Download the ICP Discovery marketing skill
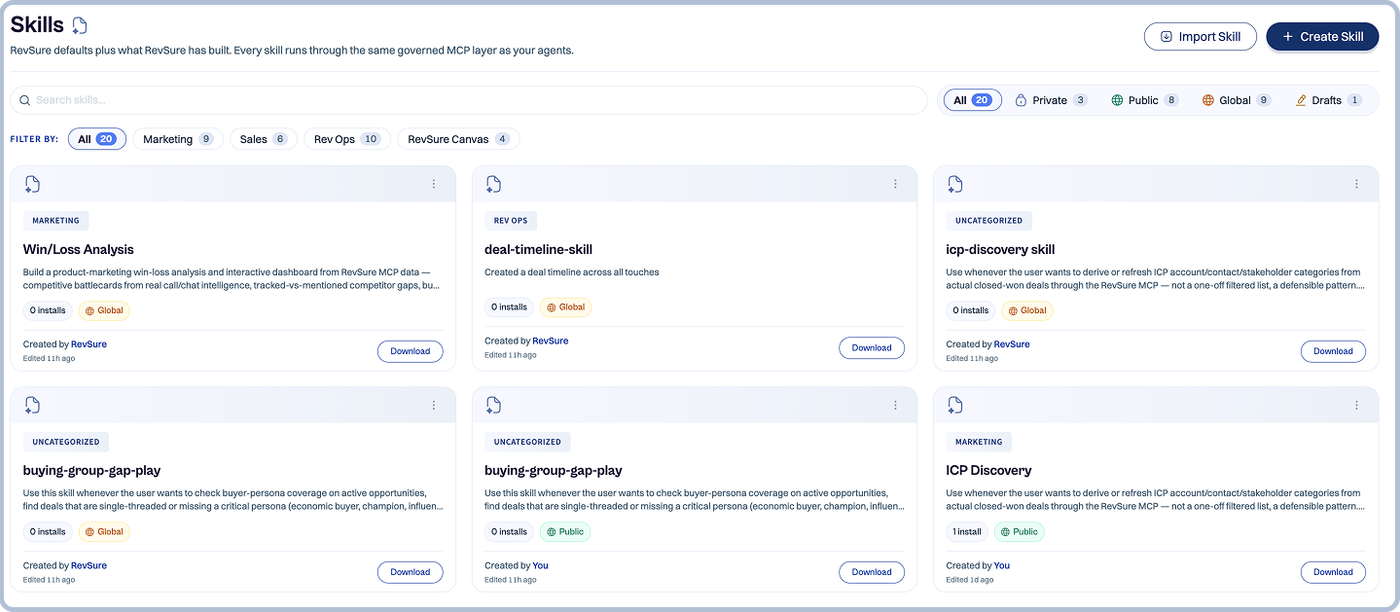 pos(1333,572)
